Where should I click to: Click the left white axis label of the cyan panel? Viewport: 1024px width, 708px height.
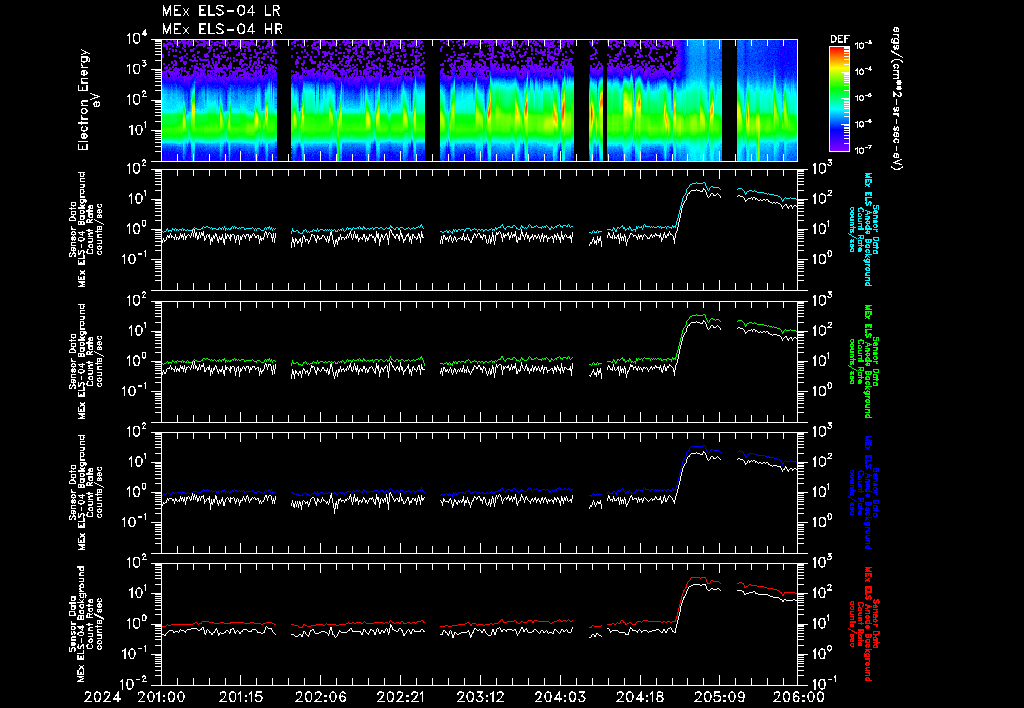pyautogui.click(x=86, y=229)
